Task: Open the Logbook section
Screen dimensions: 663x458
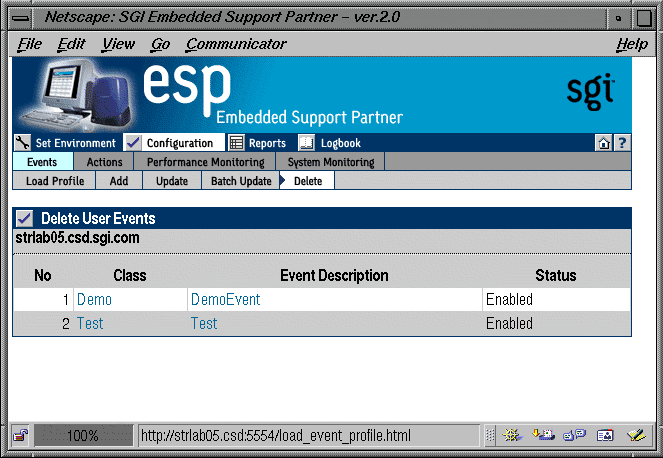Action: [x=340, y=143]
